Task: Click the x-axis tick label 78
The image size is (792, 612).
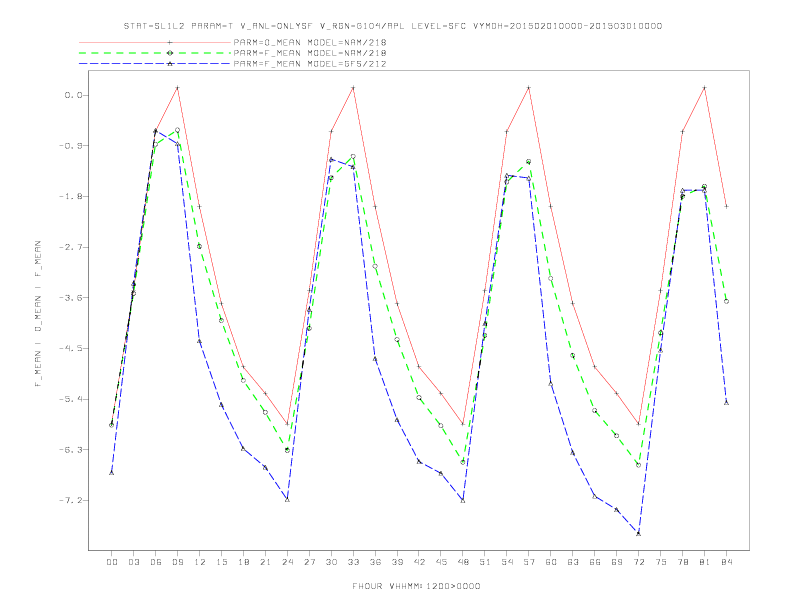Action: 683,562
